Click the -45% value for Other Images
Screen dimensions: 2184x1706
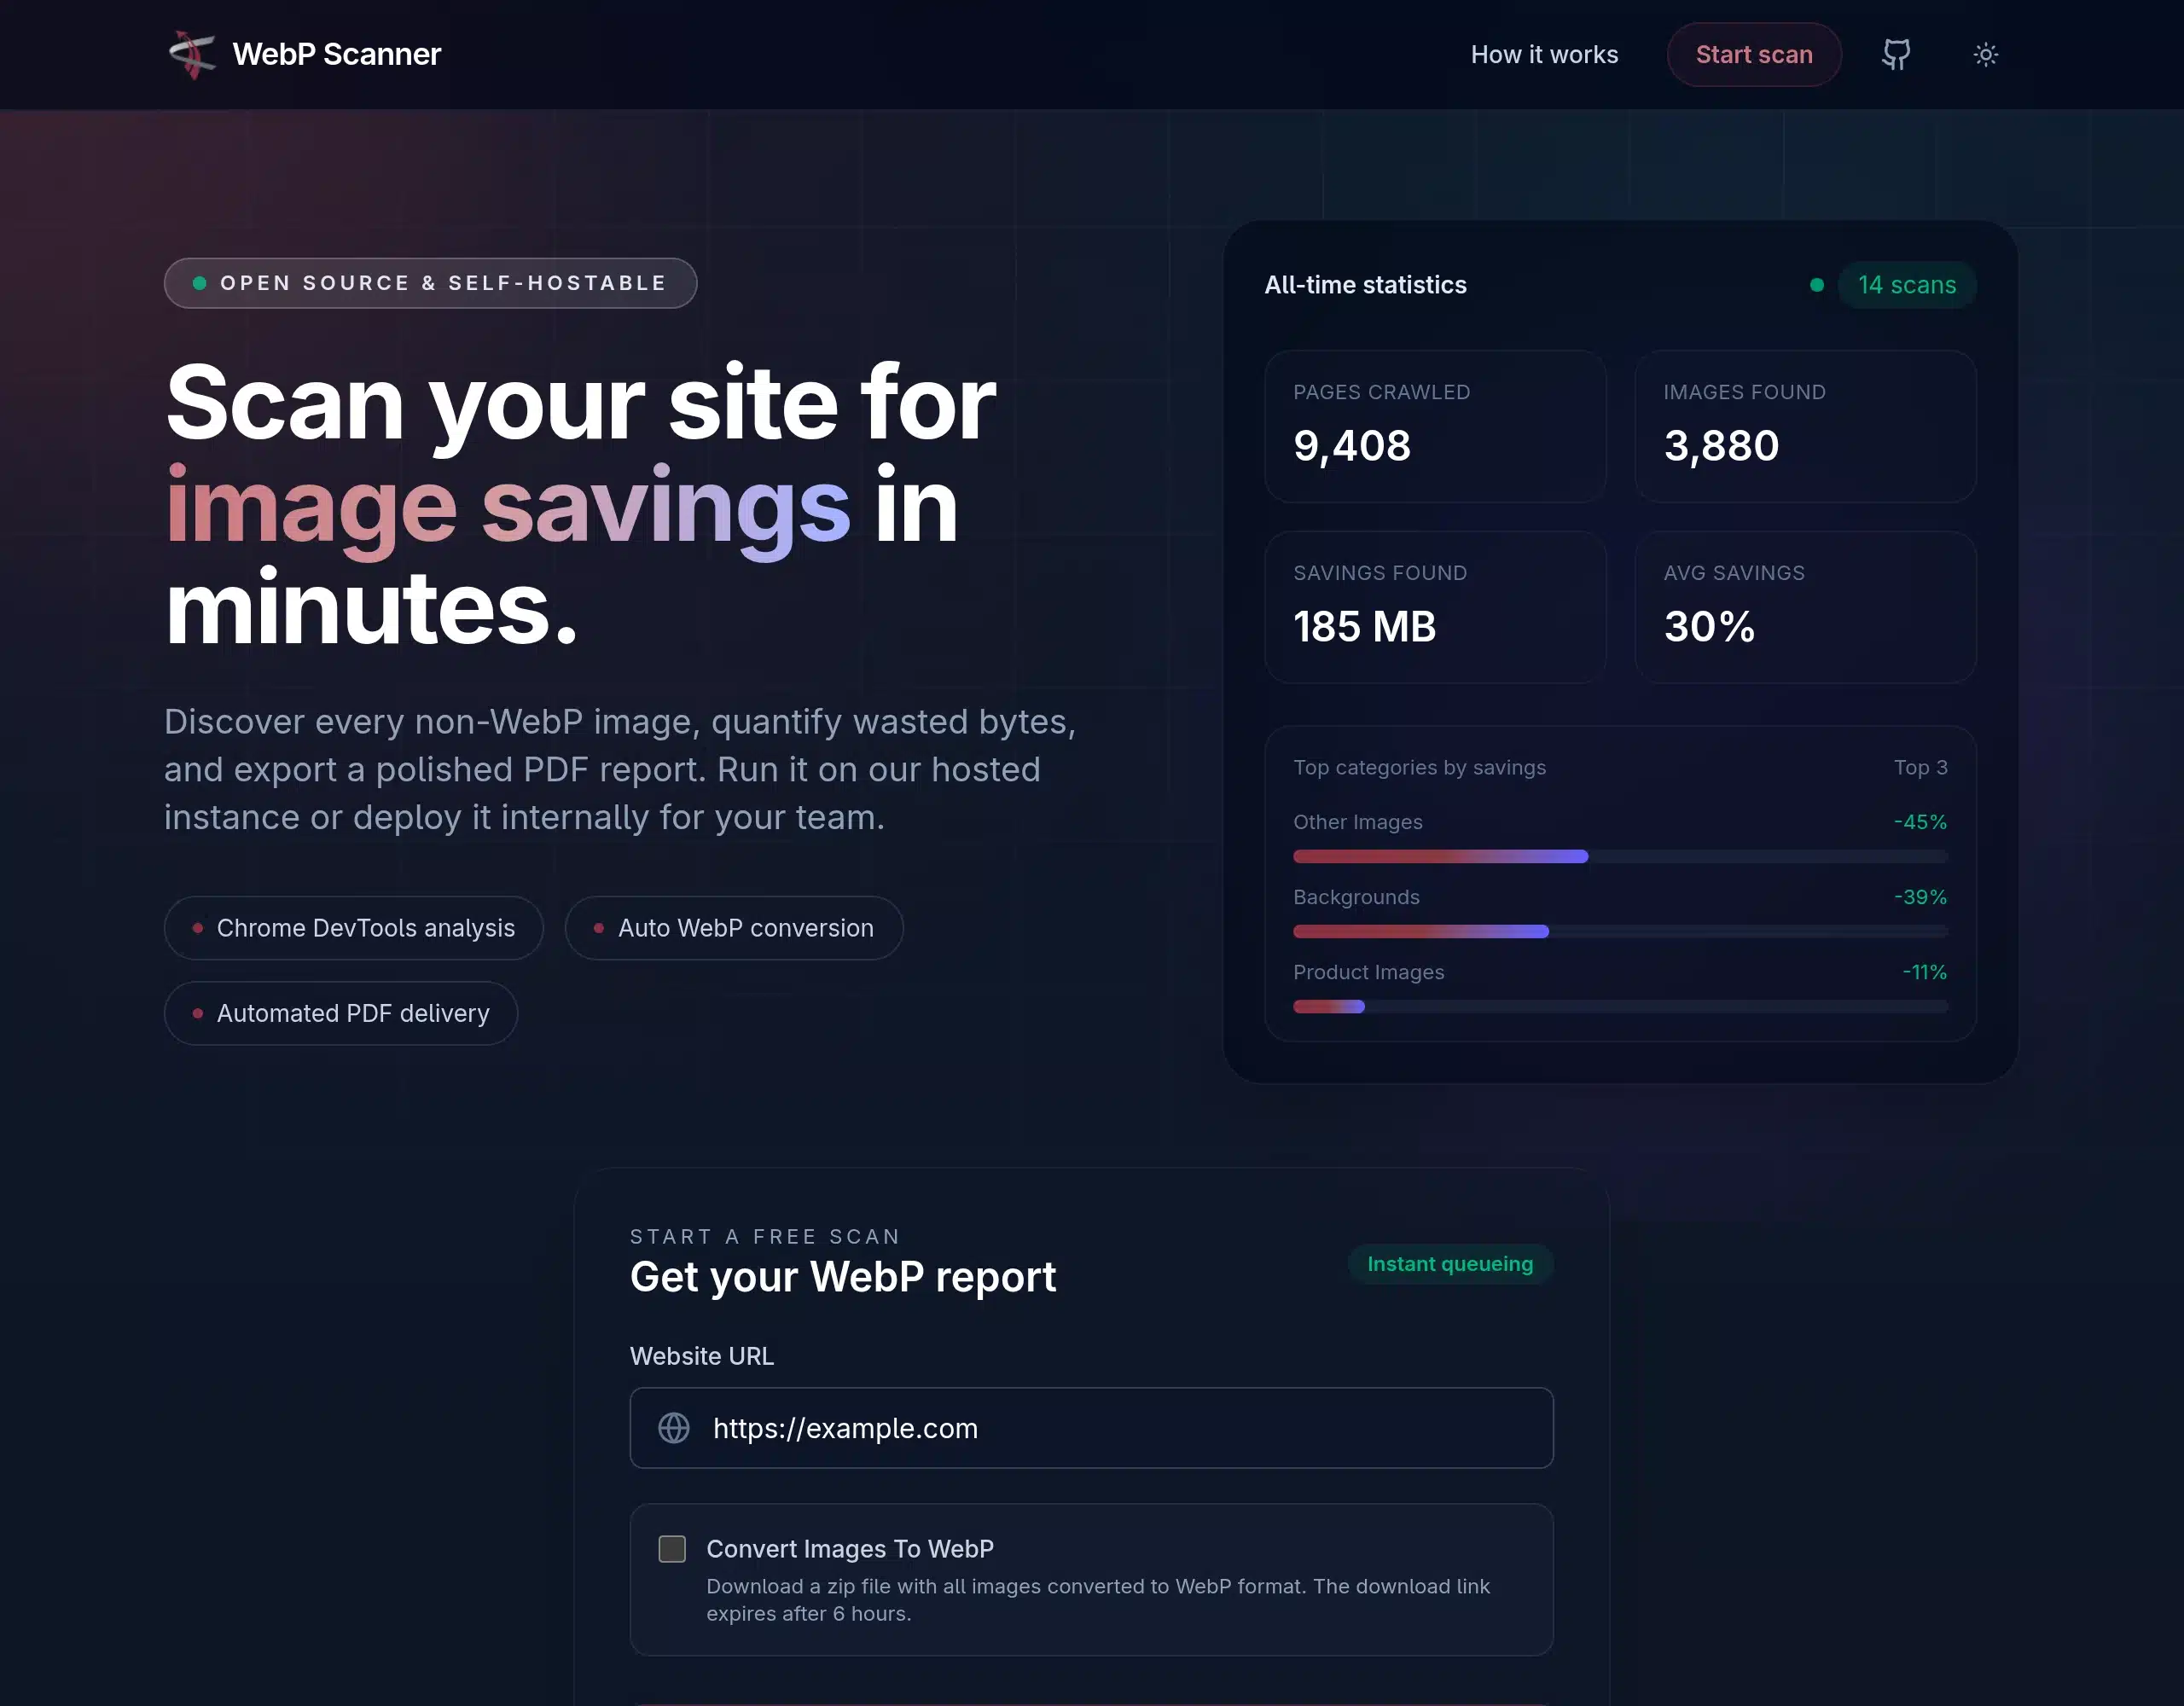1920,822
